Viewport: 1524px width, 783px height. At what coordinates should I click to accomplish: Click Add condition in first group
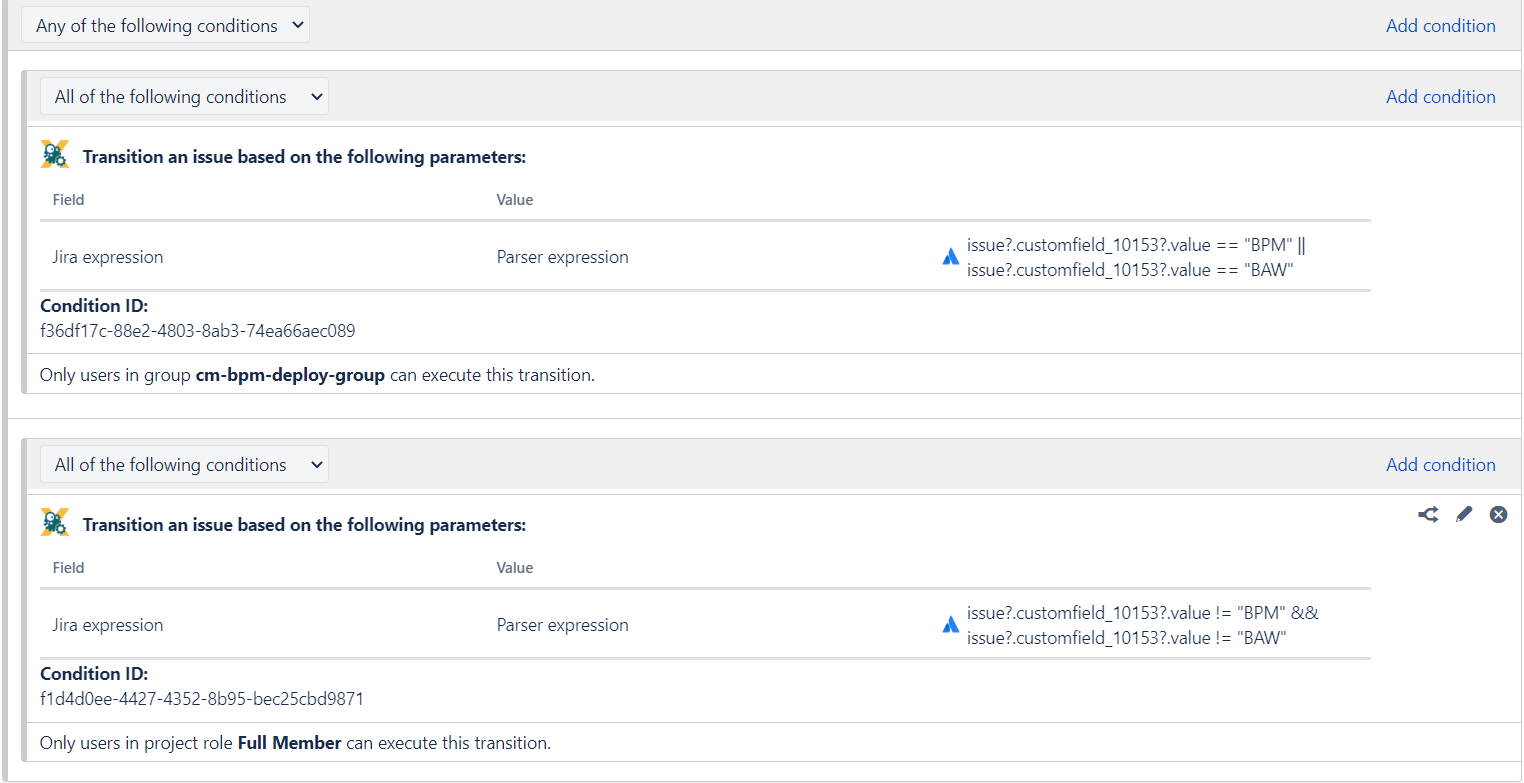1440,97
